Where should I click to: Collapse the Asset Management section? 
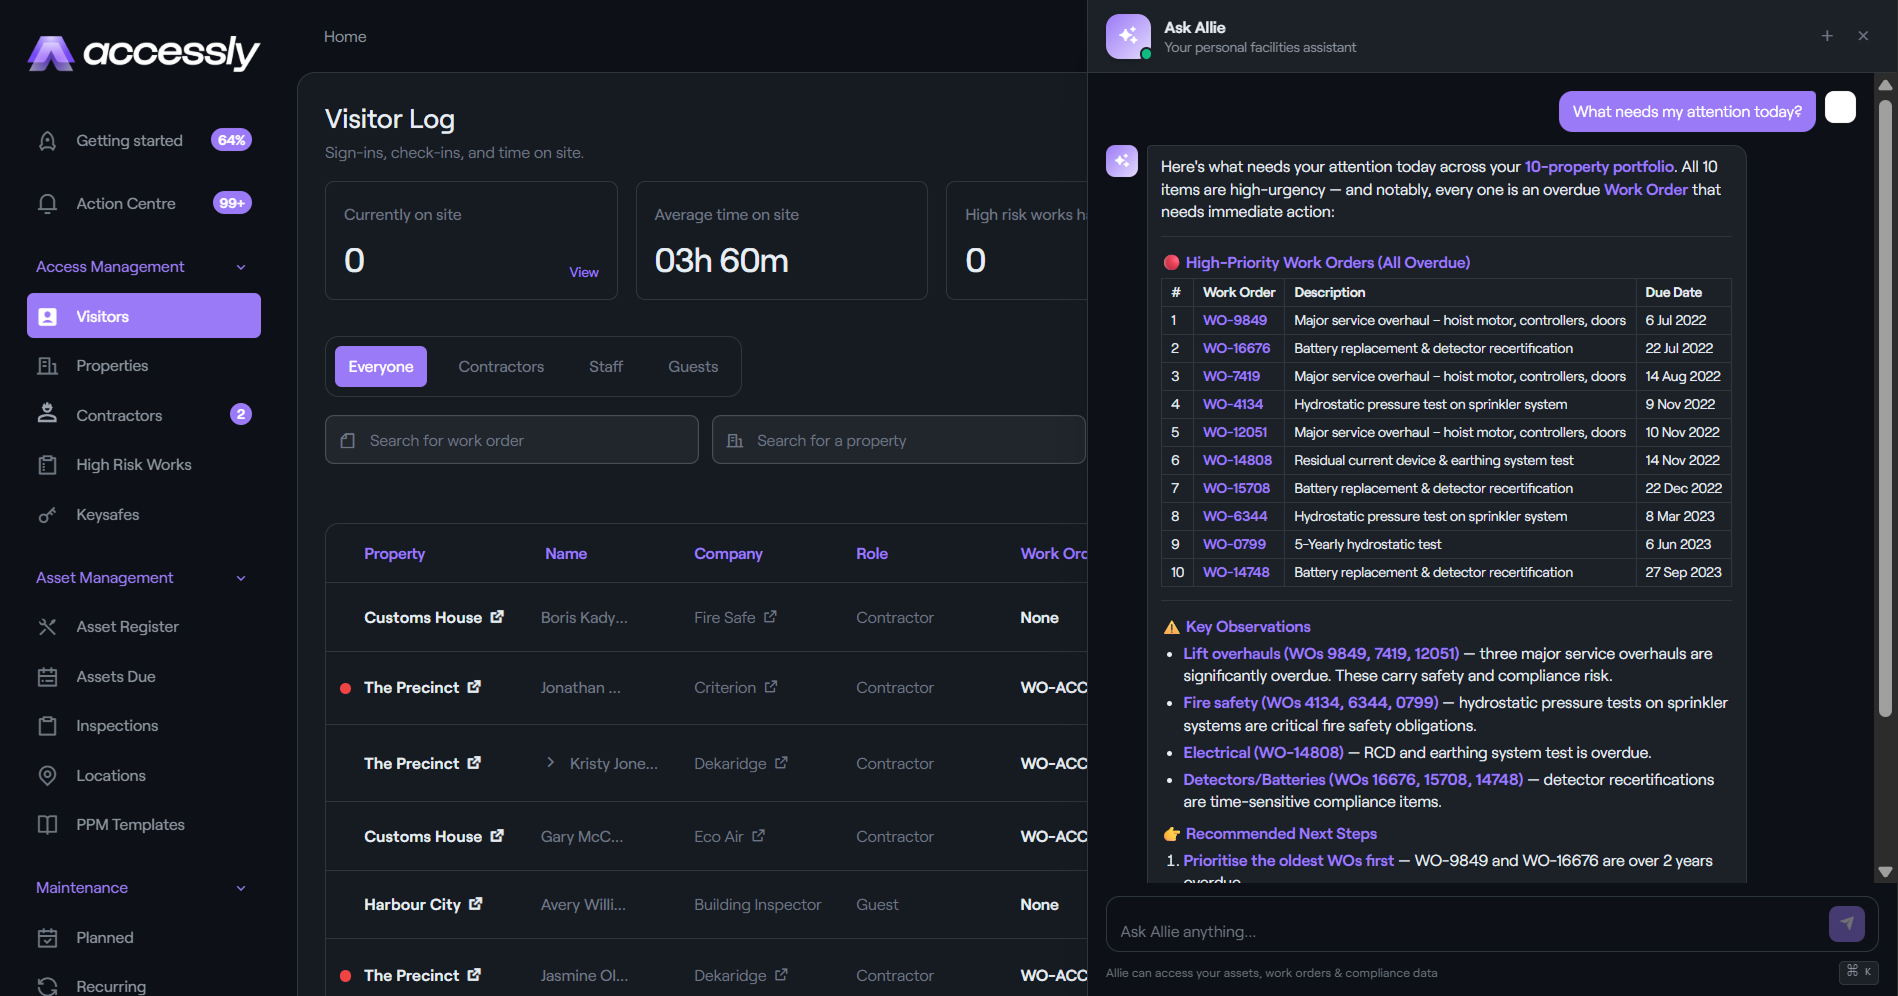(x=241, y=578)
